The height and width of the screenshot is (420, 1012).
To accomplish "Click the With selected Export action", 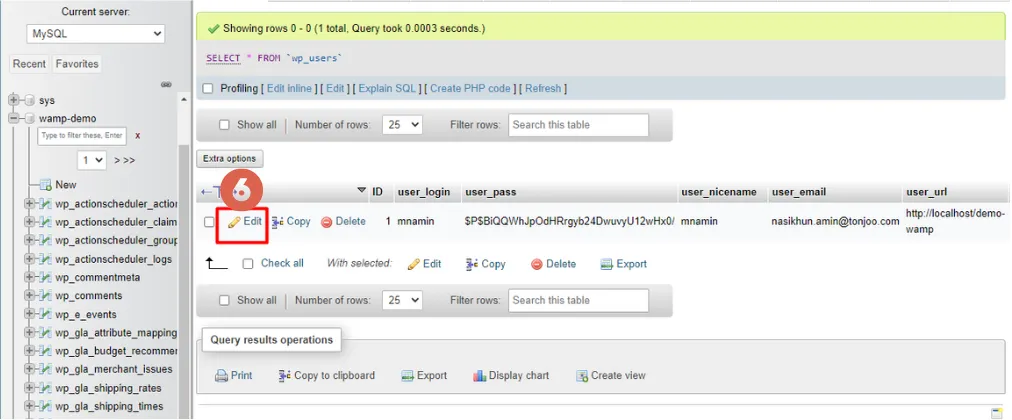I will click(x=623, y=264).
